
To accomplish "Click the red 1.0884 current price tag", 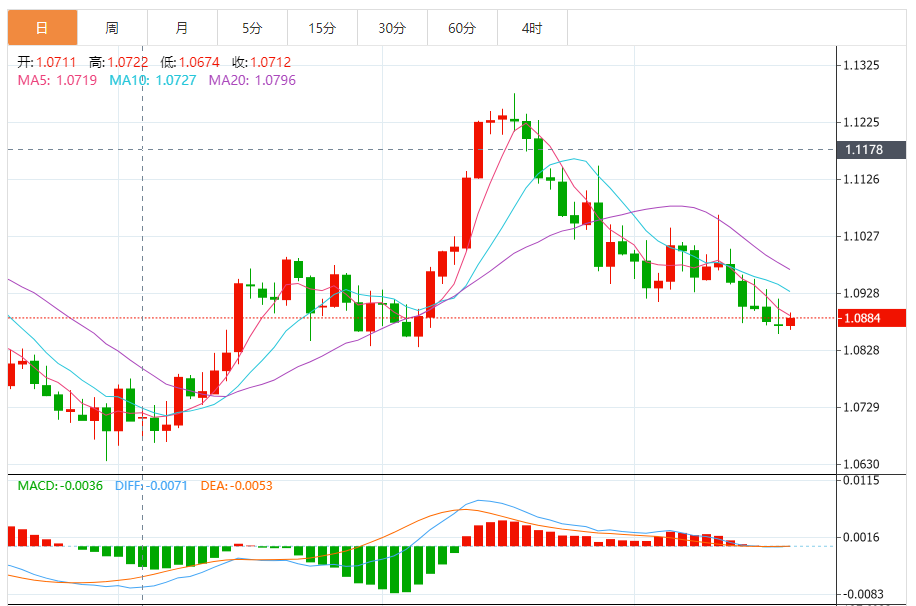I will click(x=871, y=318).
